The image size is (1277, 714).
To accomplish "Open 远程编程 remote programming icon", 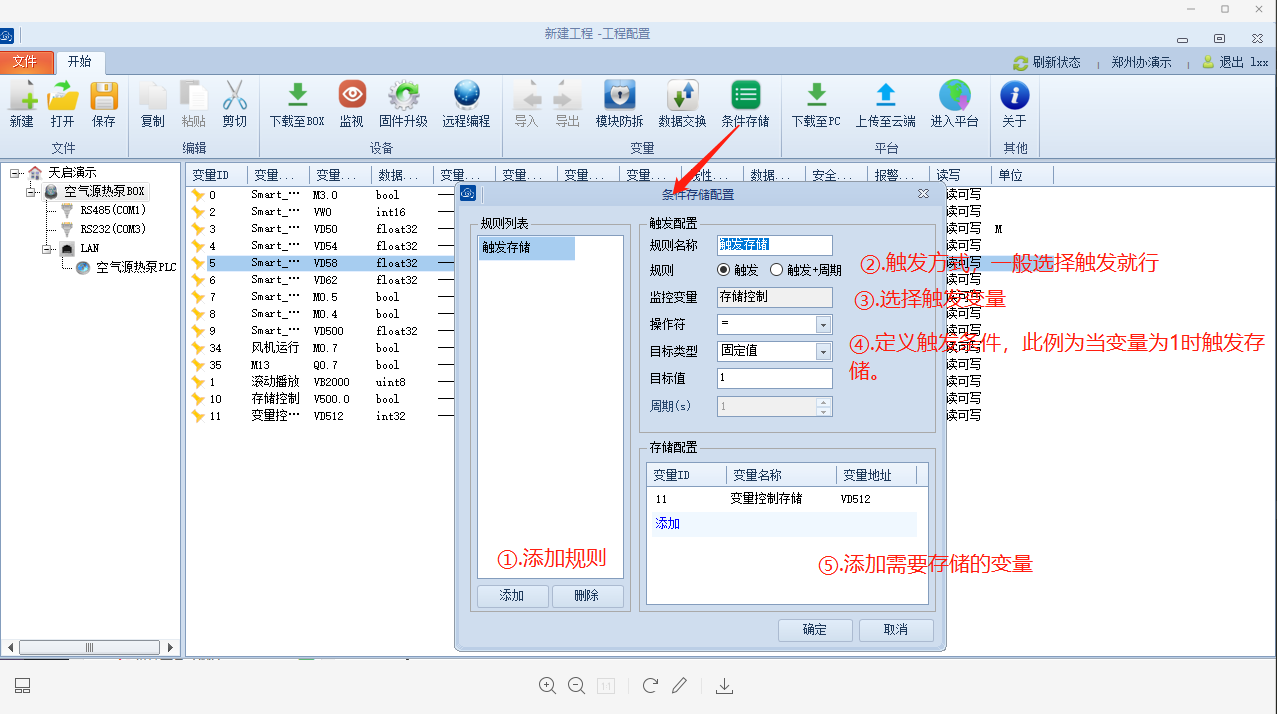I will pyautogui.click(x=467, y=96).
